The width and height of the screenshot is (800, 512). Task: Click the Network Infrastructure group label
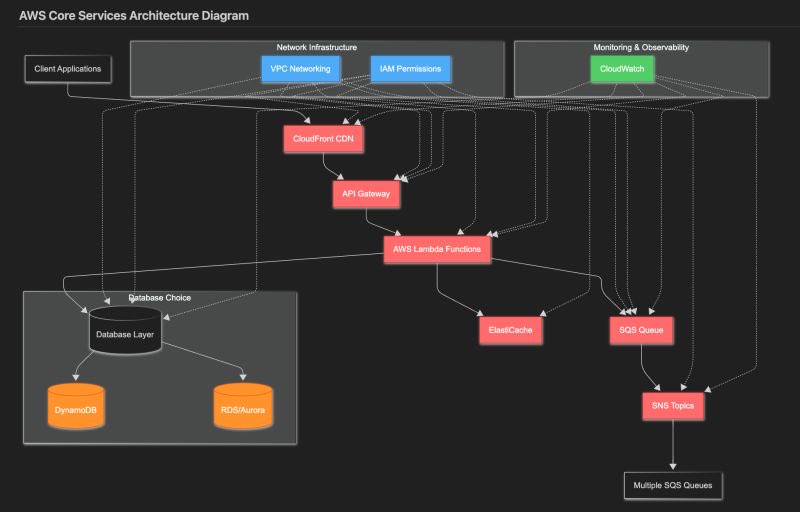pos(317,47)
